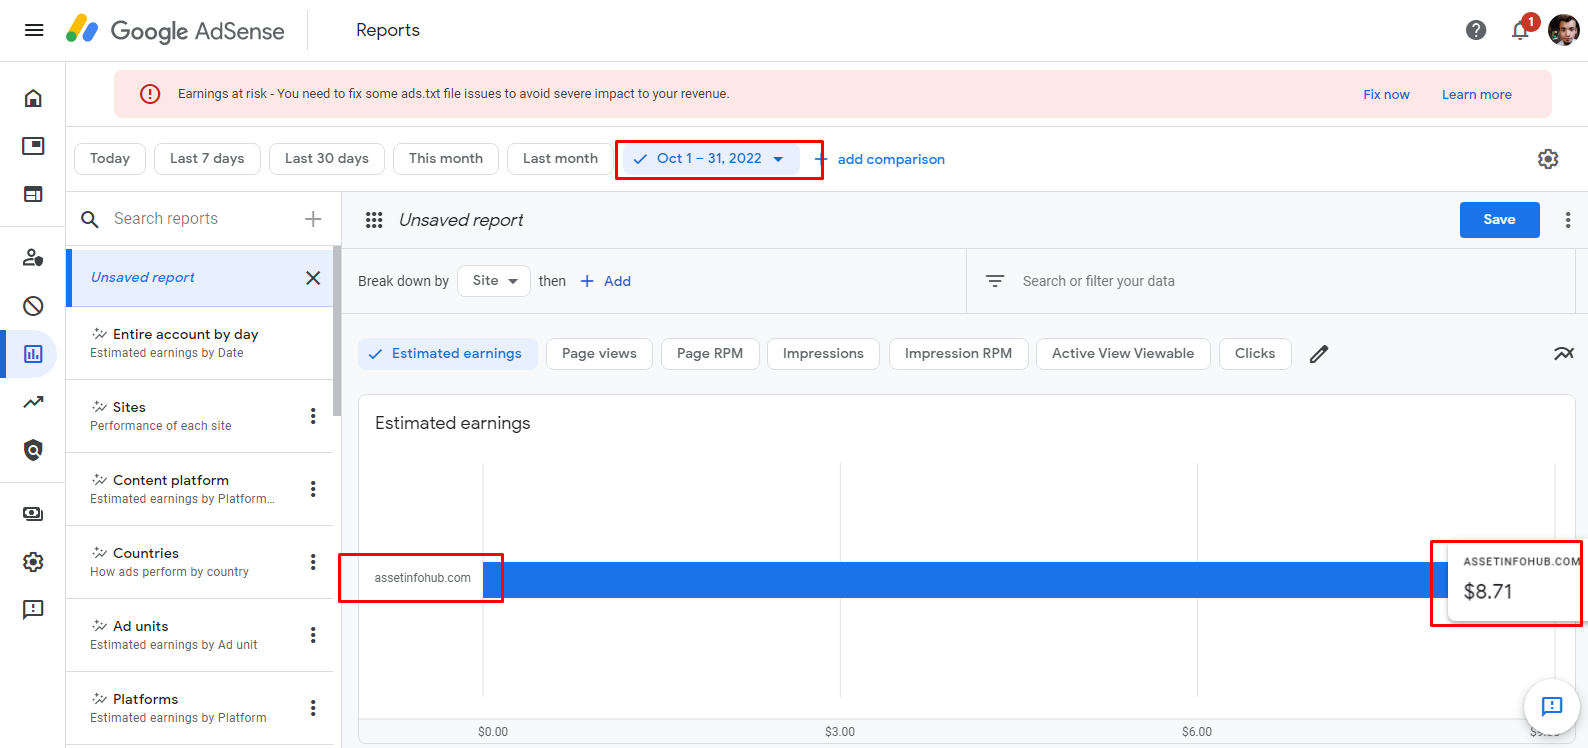The height and width of the screenshot is (748, 1588).
Task: Toggle the Page RPM metric chip
Action: pos(710,354)
